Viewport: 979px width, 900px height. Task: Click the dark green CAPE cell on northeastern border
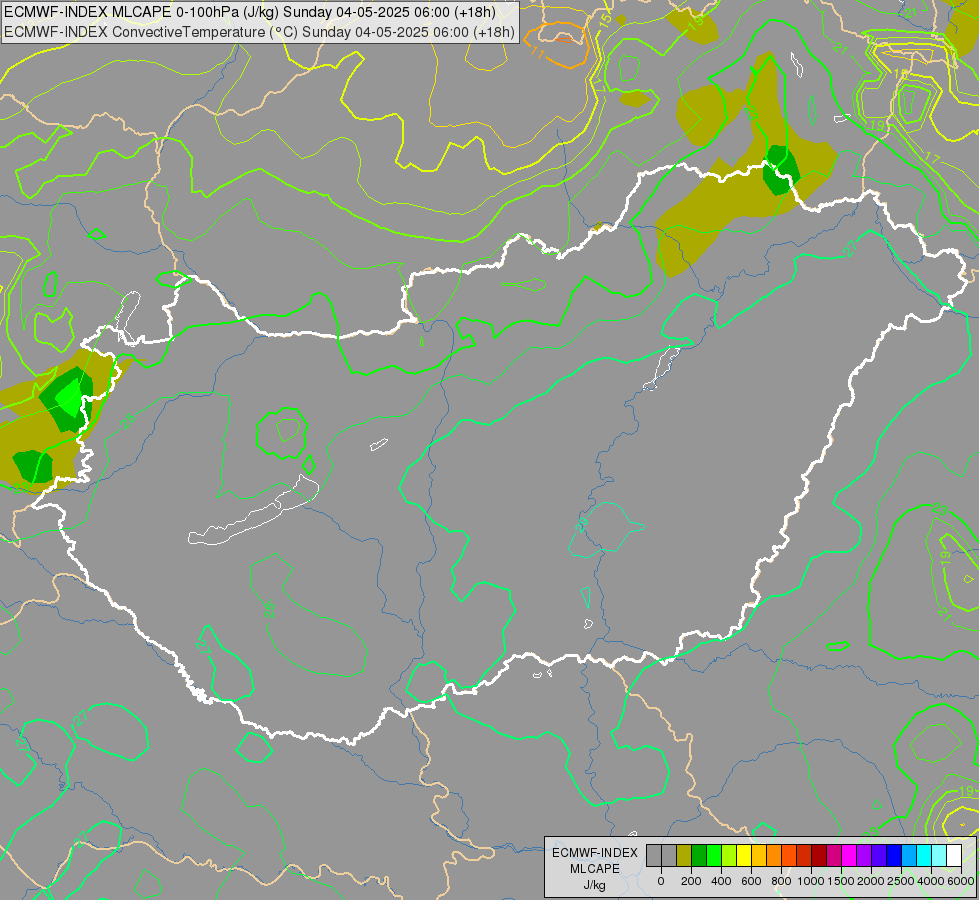(x=780, y=170)
